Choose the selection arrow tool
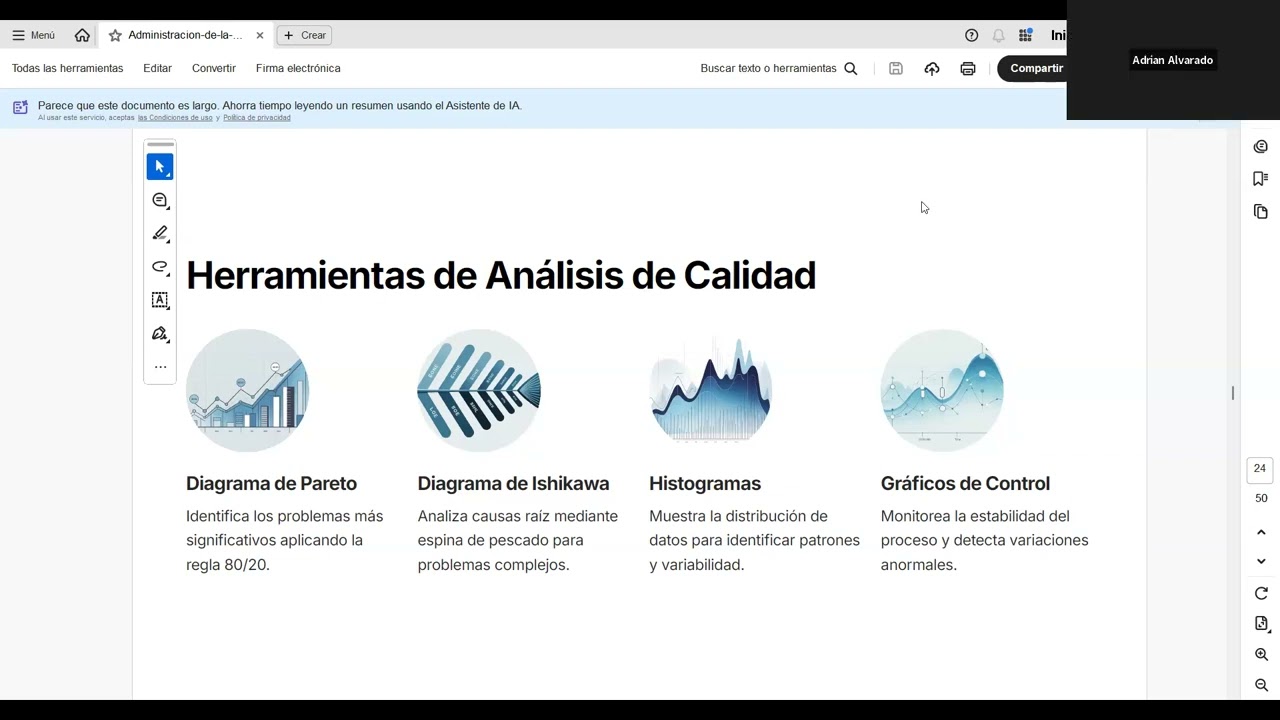Image resolution: width=1280 pixels, height=720 pixels. (x=160, y=167)
